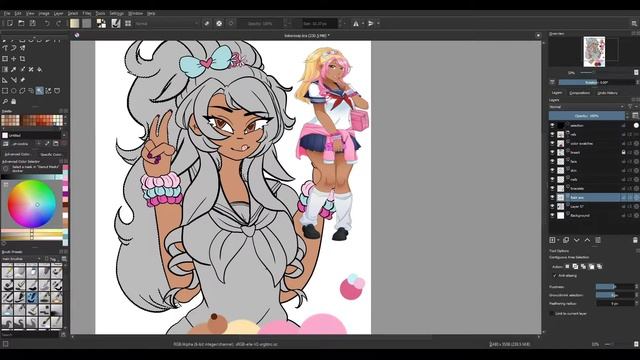Select the highlighted Contiguous Selection tool
The width and height of the screenshot is (640, 360).
[40, 91]
